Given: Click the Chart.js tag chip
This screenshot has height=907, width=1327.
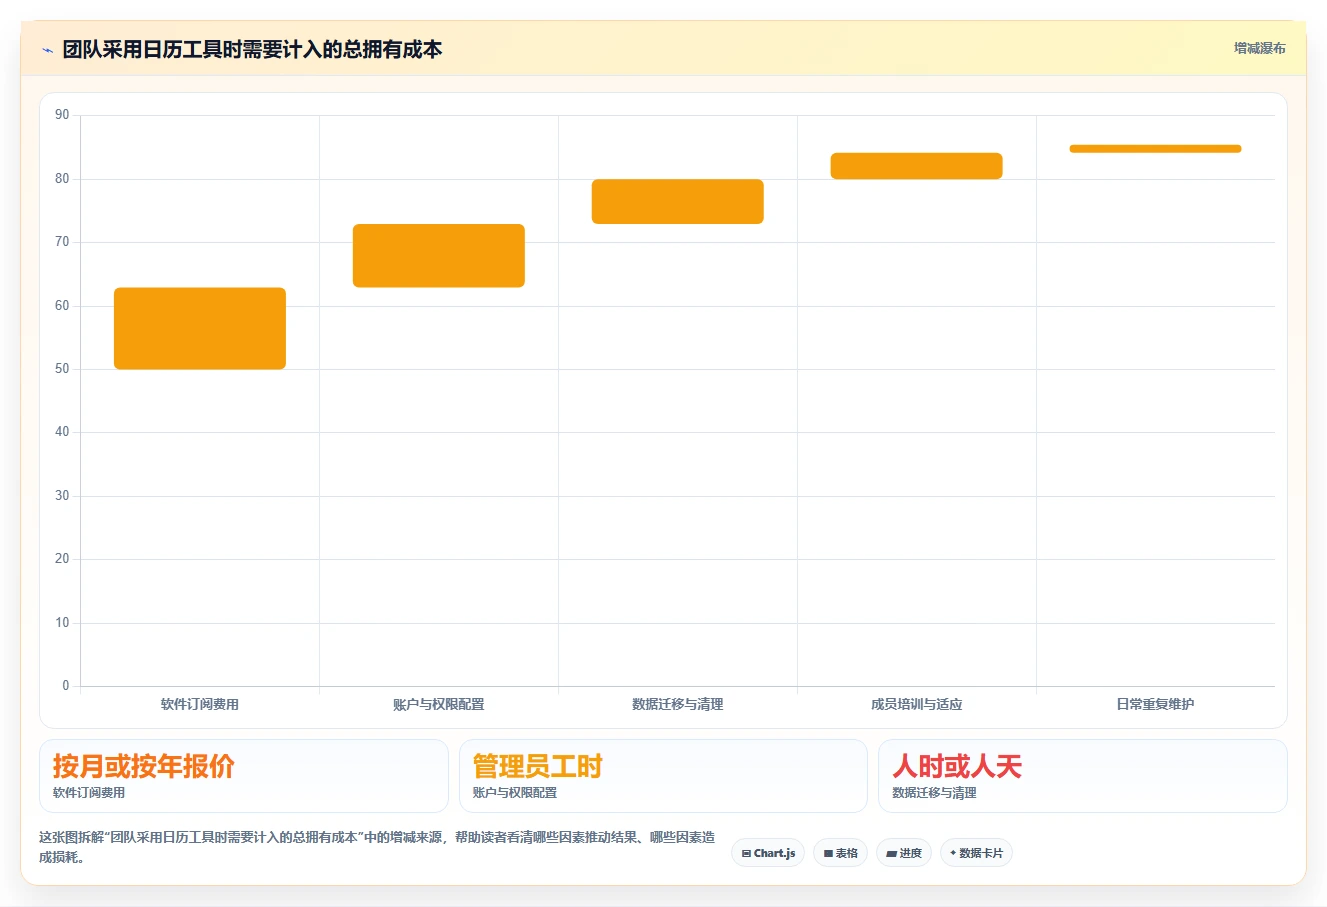Looking at the screenshot, I should coord(768,853).
